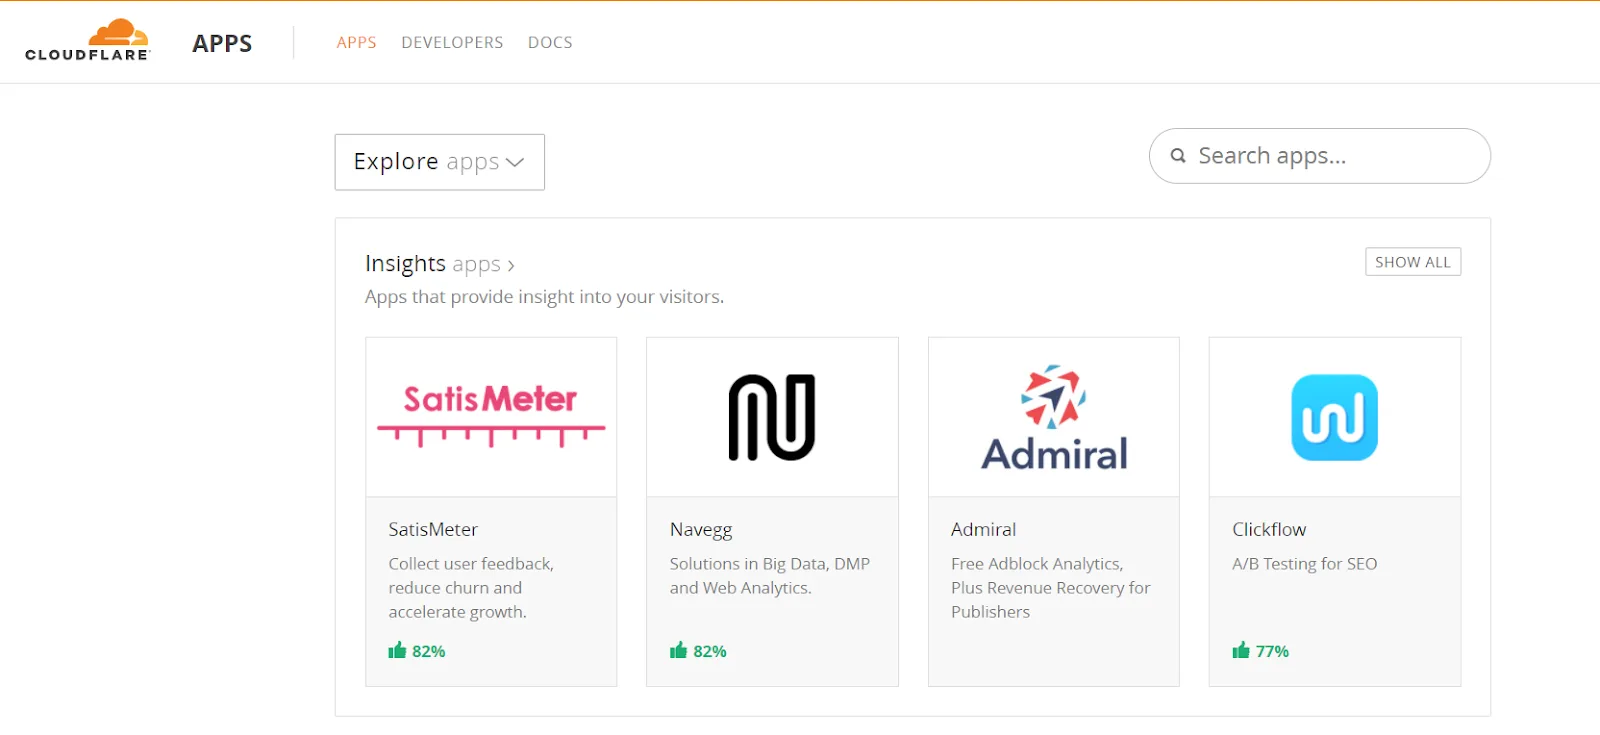Screen dimensions: 1600x735
Task: Open the Navegg app title
Action: click(x=701, y=530)
